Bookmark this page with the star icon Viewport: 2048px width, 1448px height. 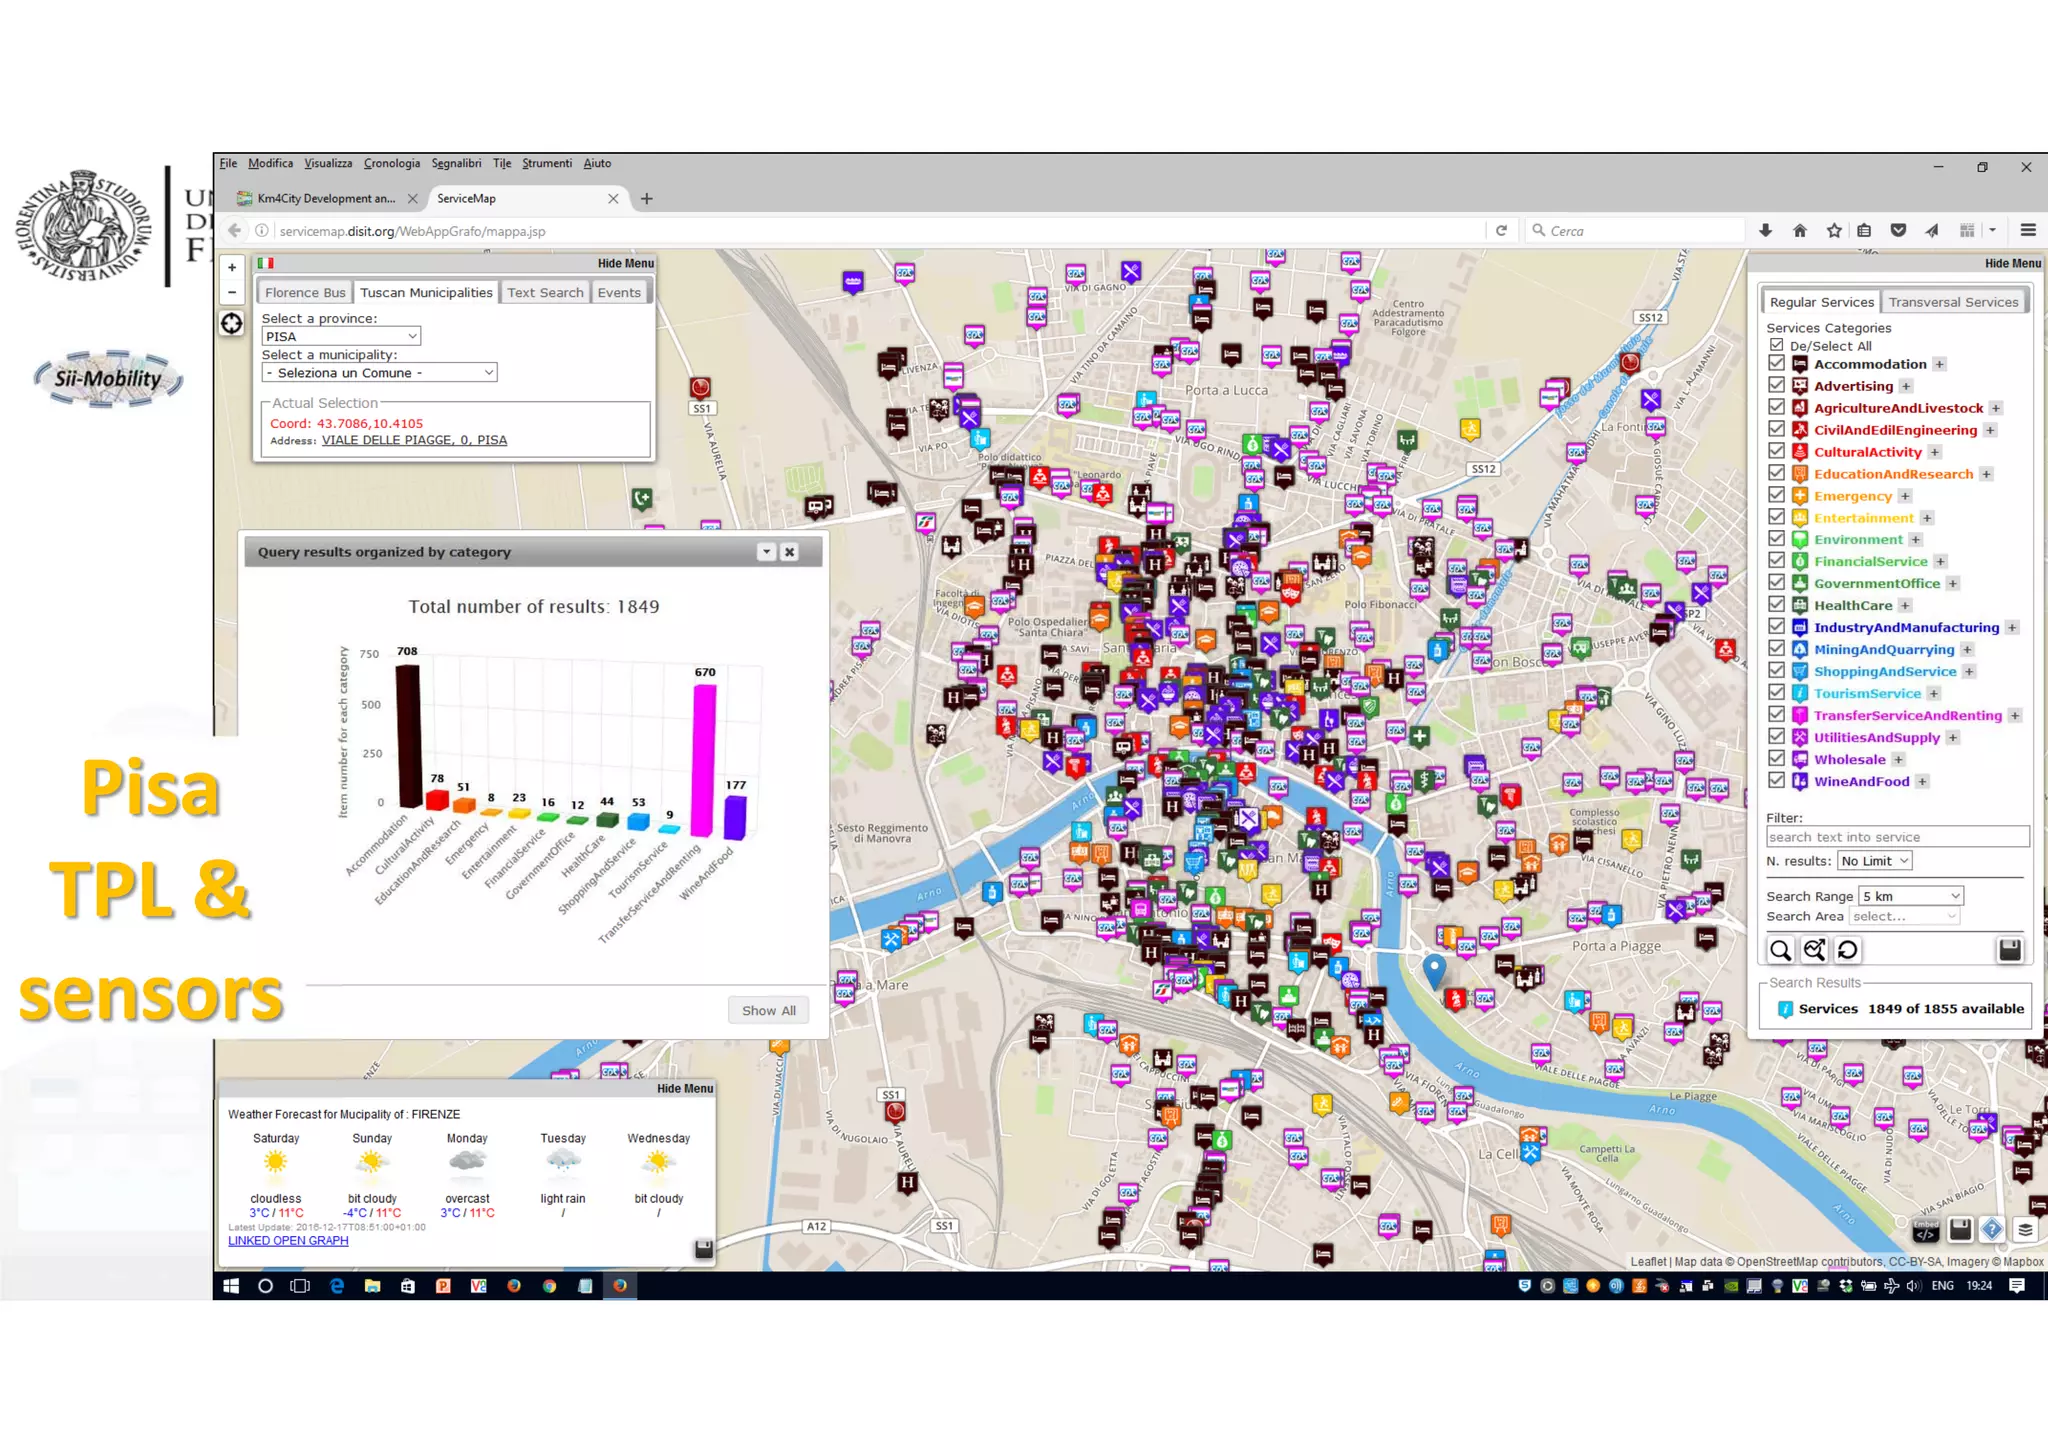tap(1834, 231)
